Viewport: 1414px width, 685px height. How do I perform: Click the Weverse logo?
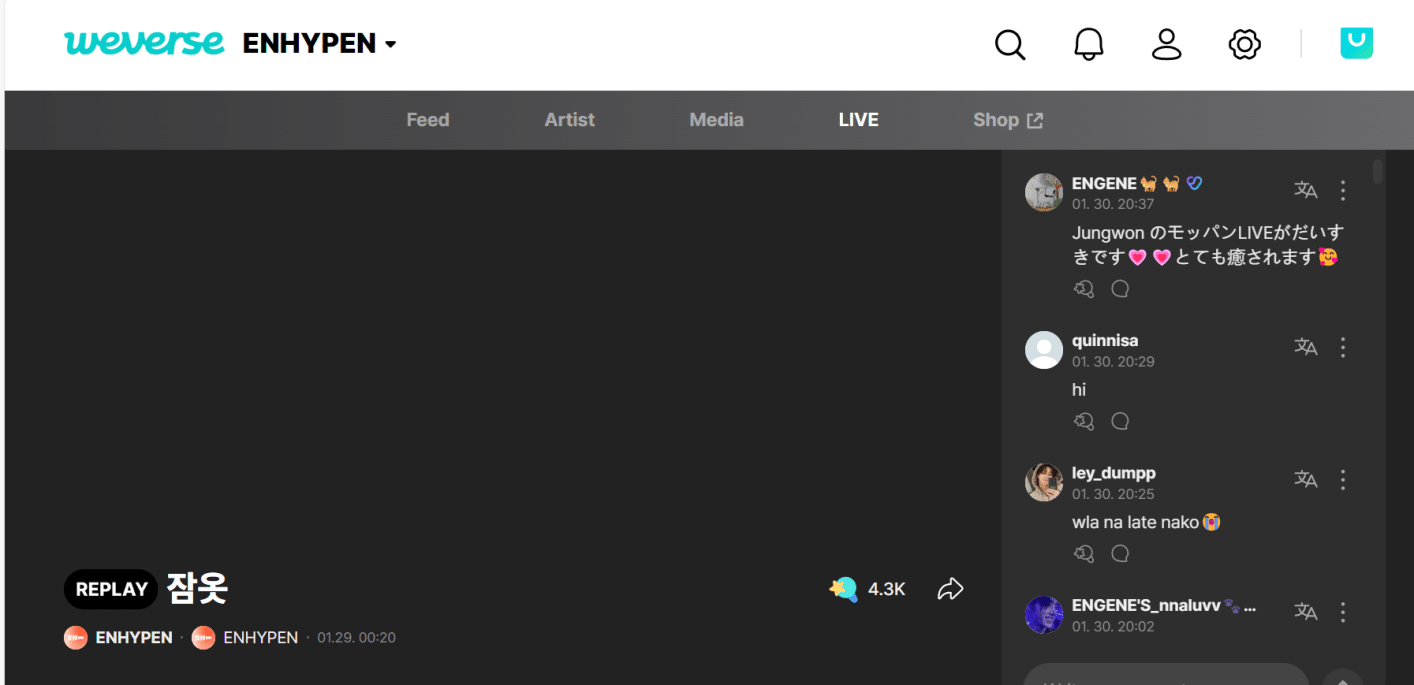pos(144,43)
